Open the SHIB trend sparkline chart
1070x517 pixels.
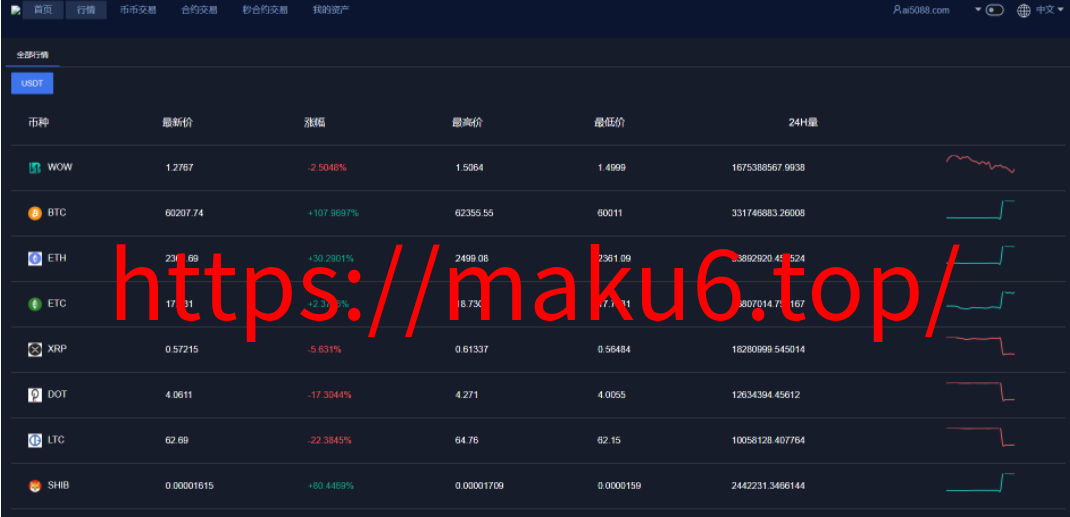click(x=981, y=482)
